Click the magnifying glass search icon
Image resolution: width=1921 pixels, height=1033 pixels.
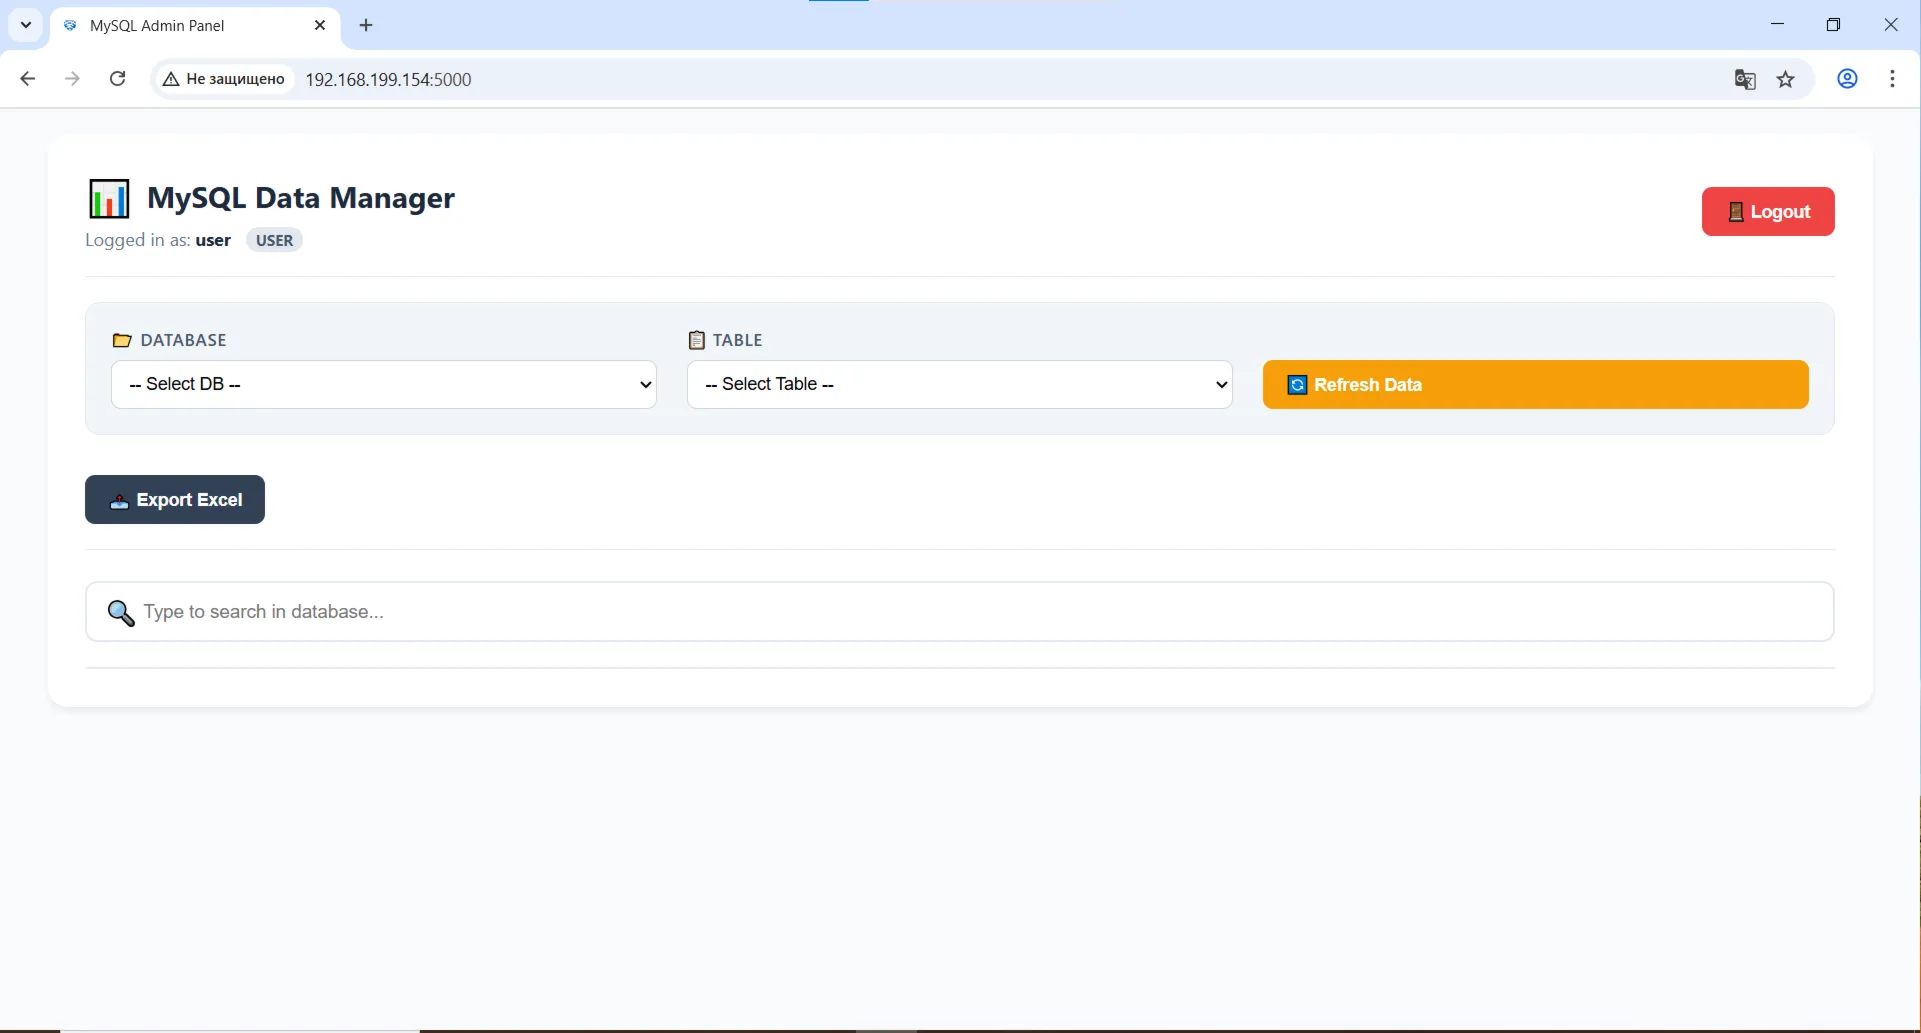point(121,612)
